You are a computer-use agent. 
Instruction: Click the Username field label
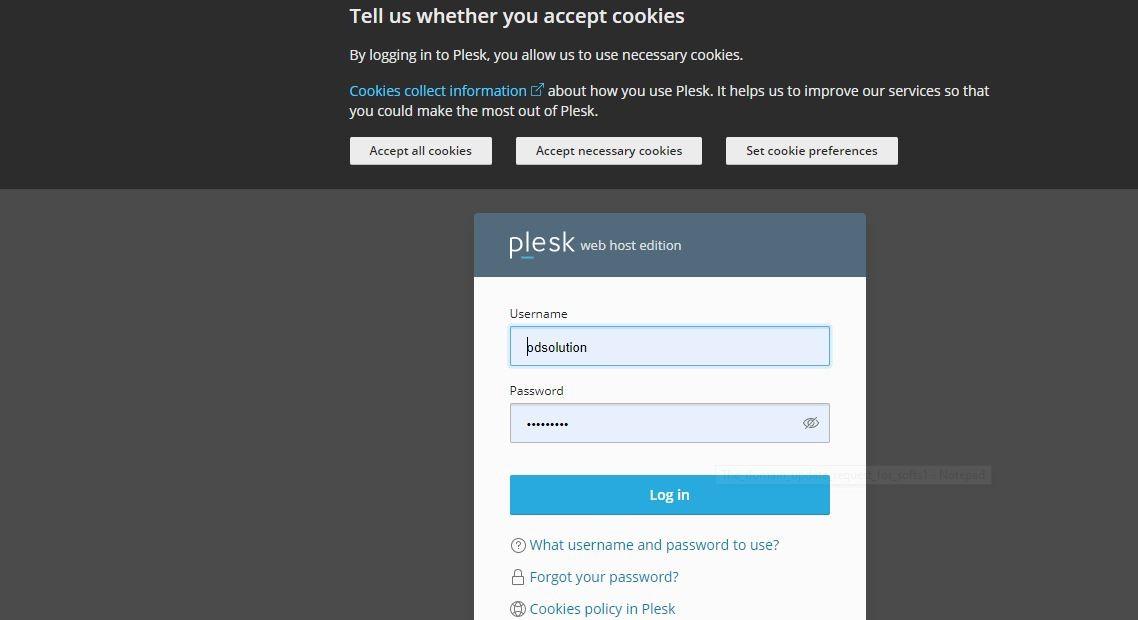click(x=538, y=314)
